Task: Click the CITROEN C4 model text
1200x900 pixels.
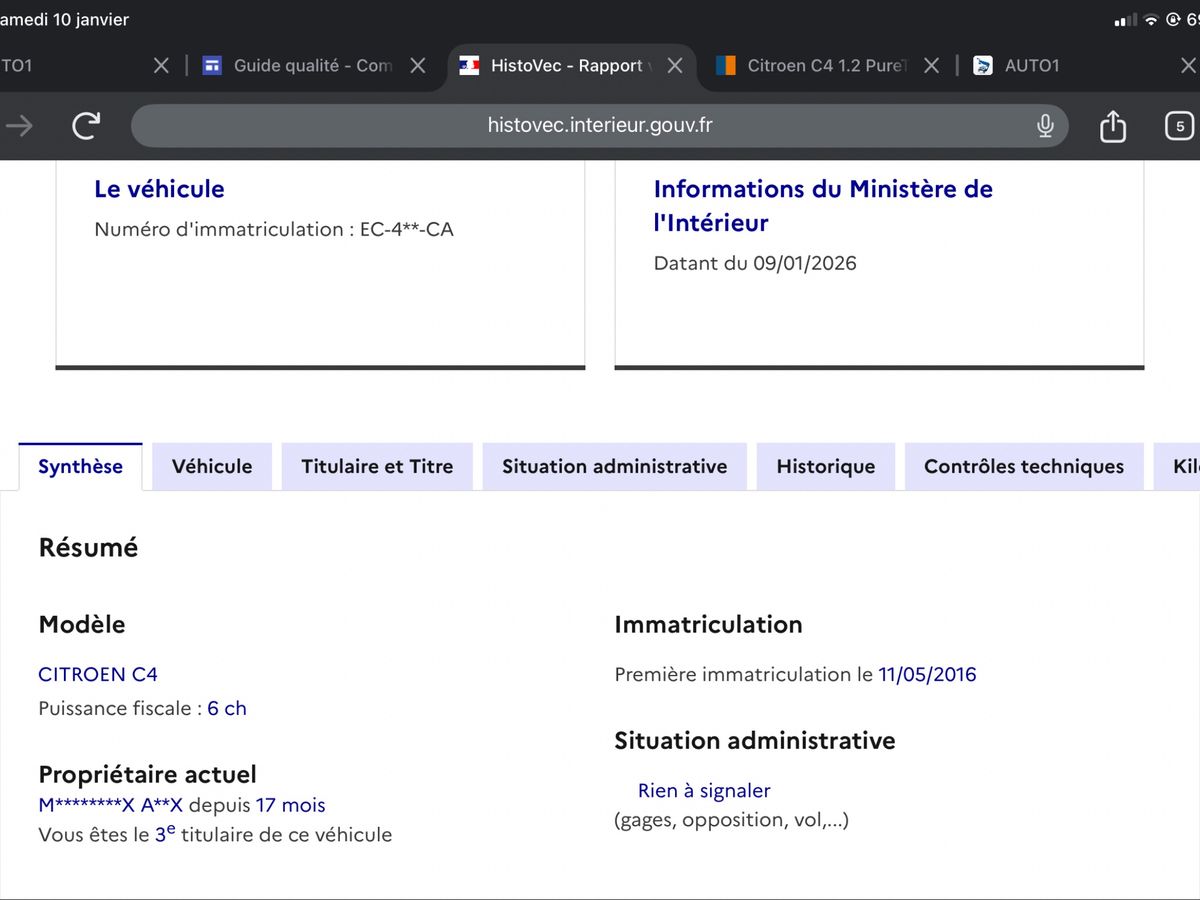Action: (98, 675)
